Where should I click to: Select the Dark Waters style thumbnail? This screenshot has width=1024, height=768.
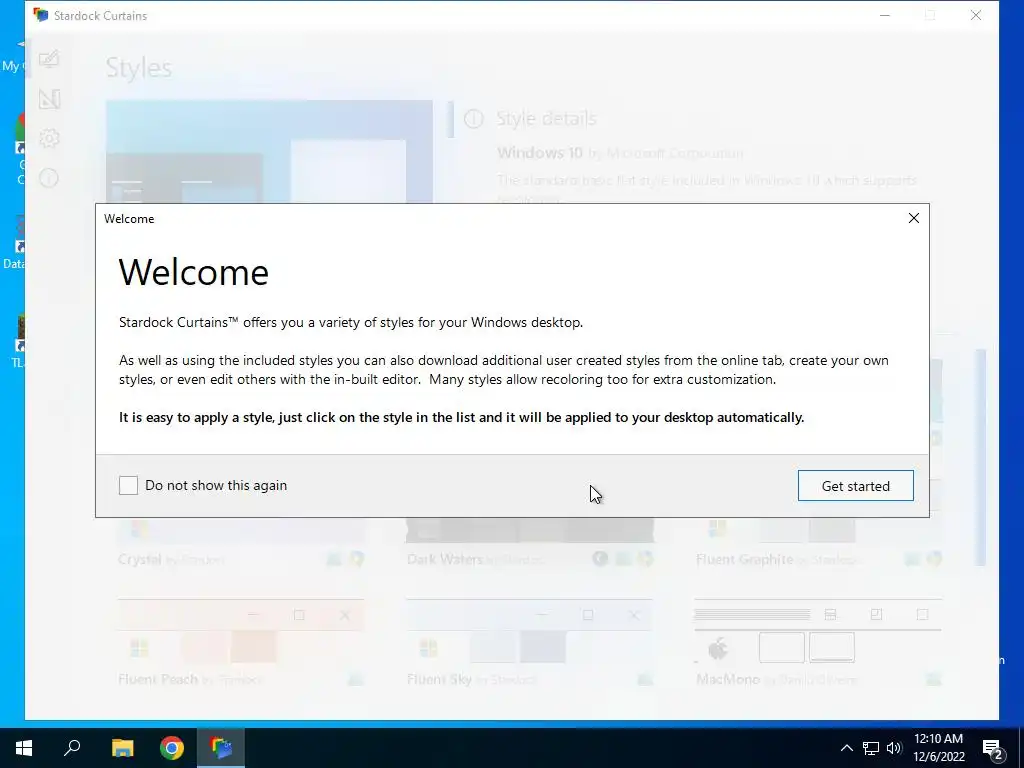pyautogui.click(x=530, y=542)
